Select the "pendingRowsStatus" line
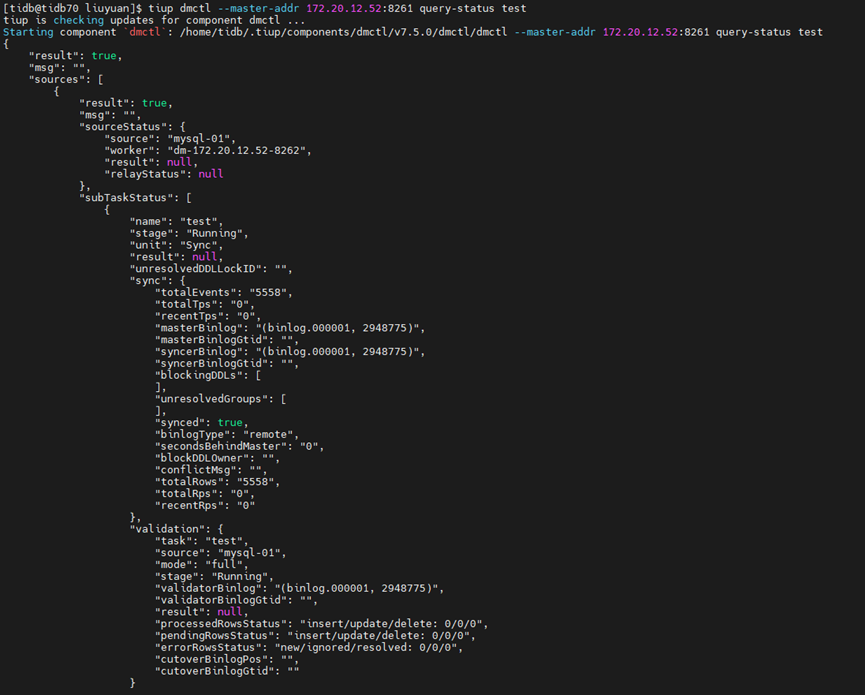The height and width of the screenshot is (695, 865). (x=316, y=635)
